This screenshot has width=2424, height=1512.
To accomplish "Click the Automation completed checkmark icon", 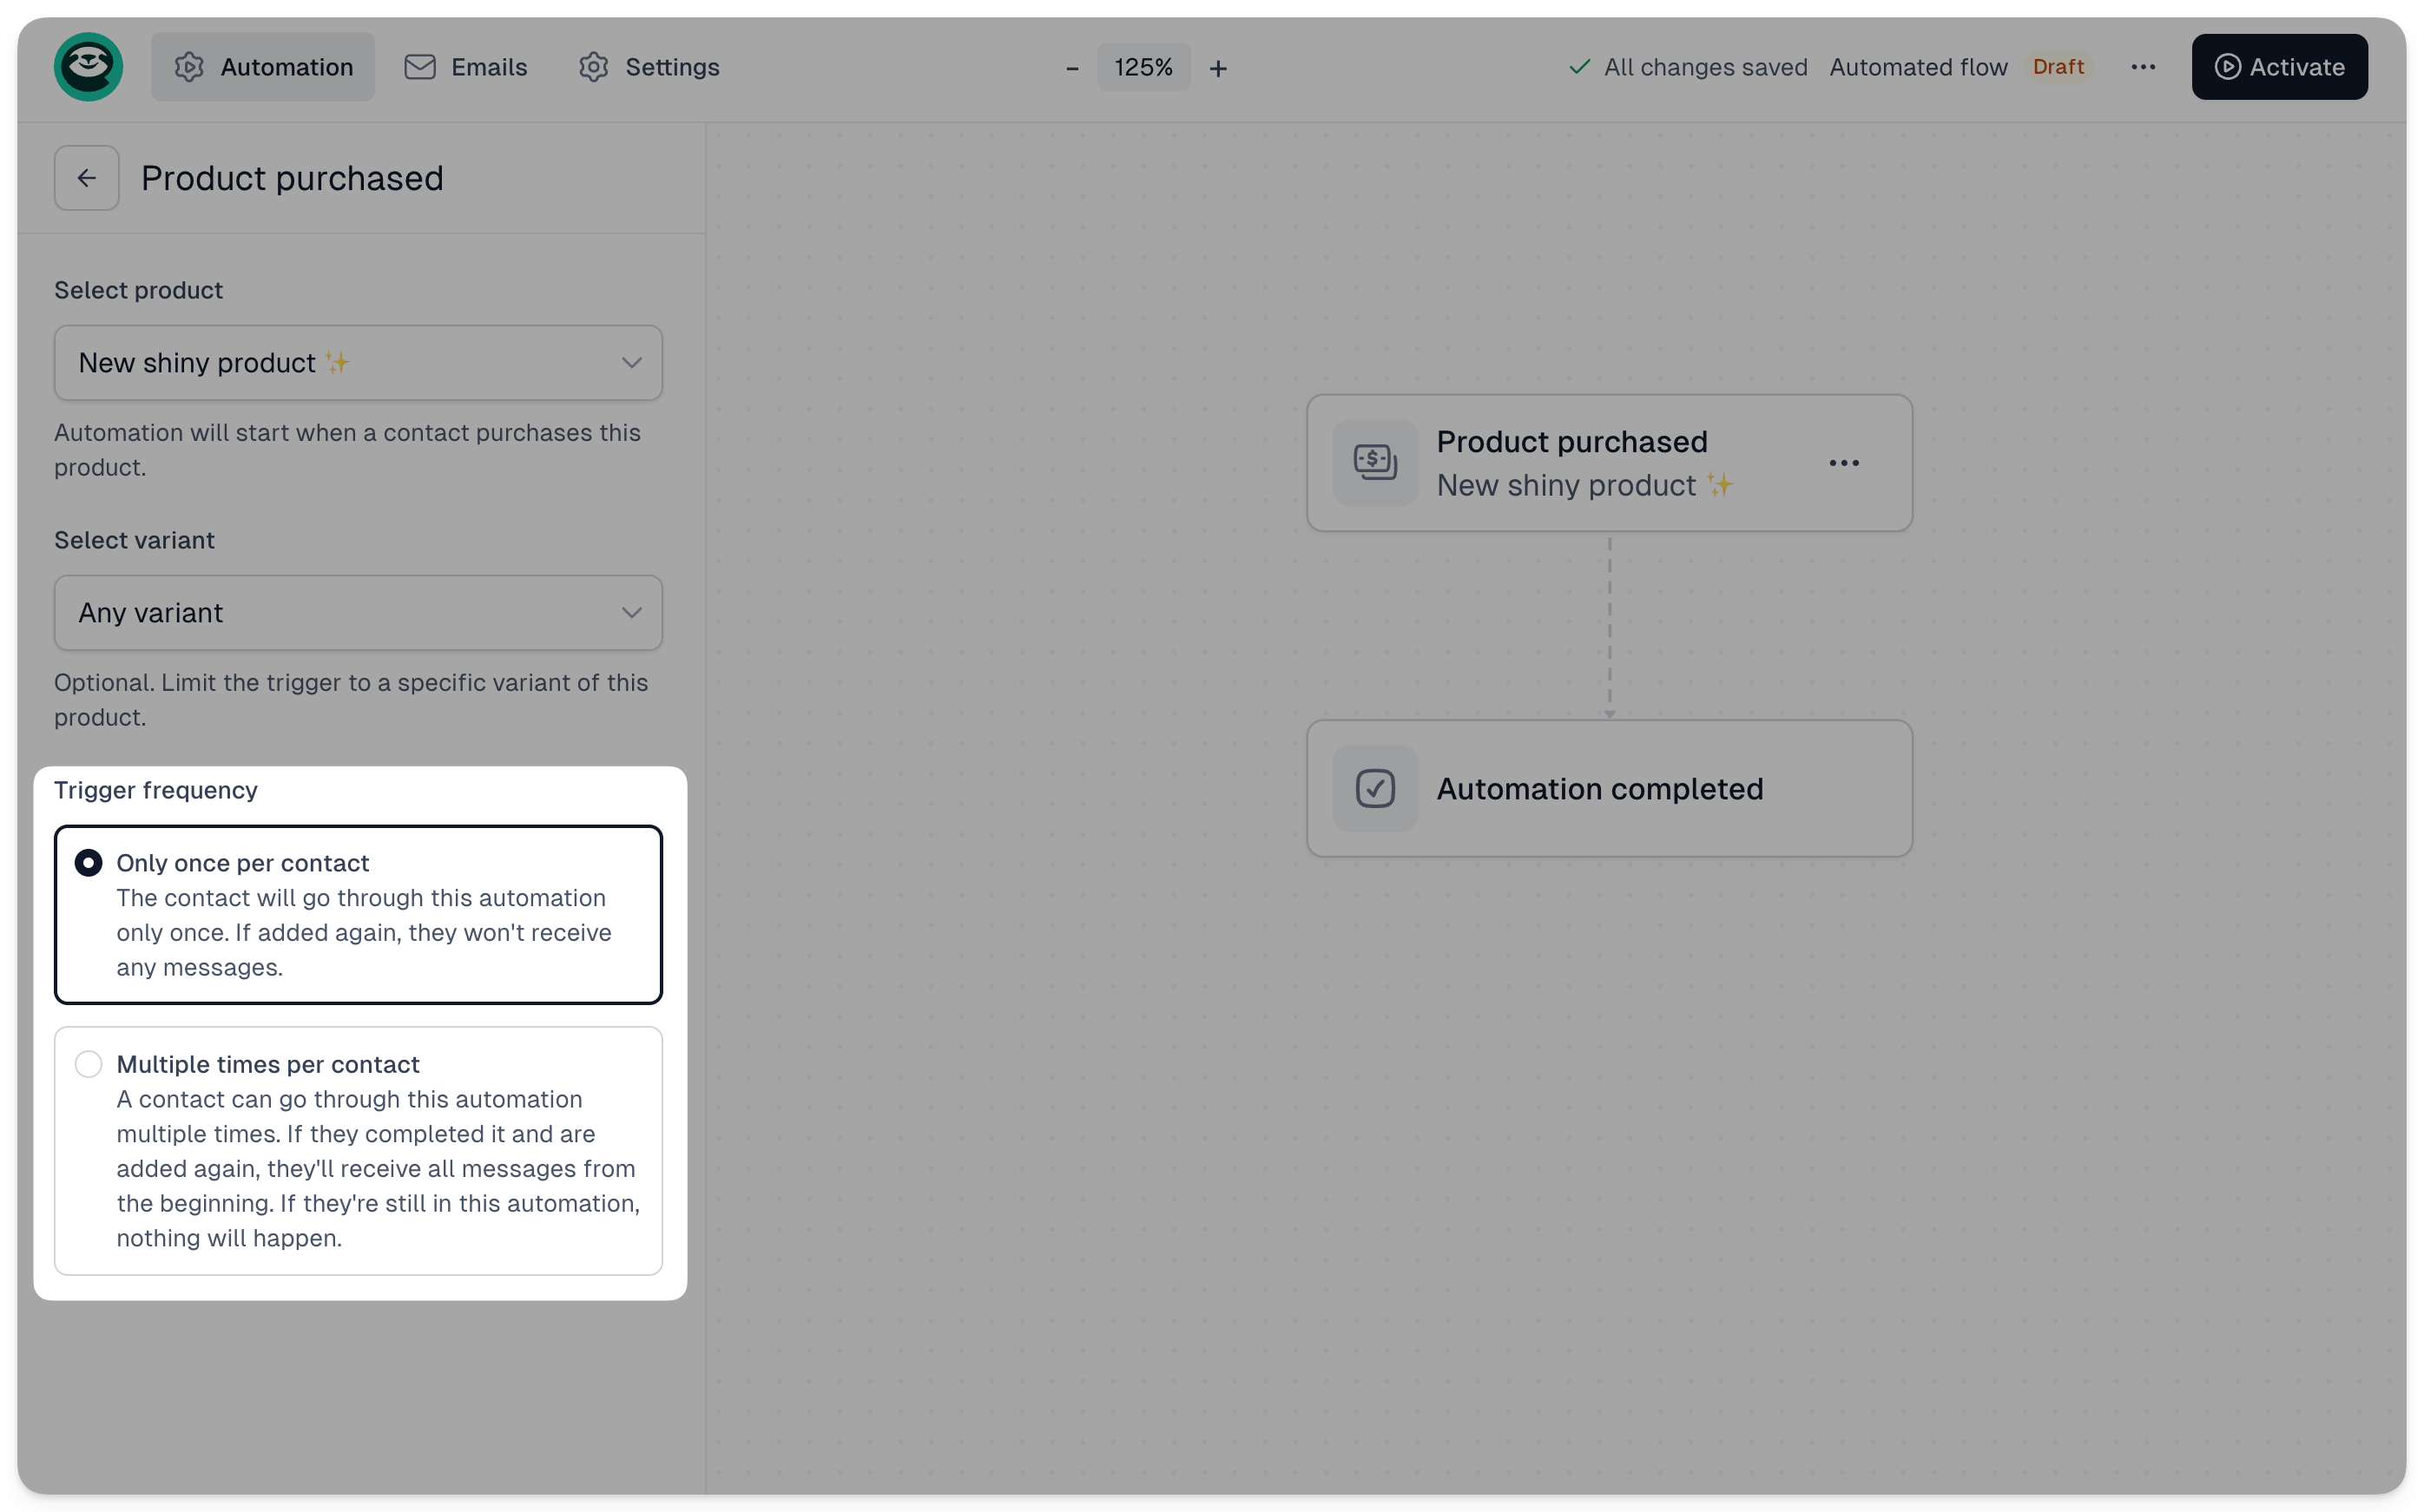I will coord(1375,789).
